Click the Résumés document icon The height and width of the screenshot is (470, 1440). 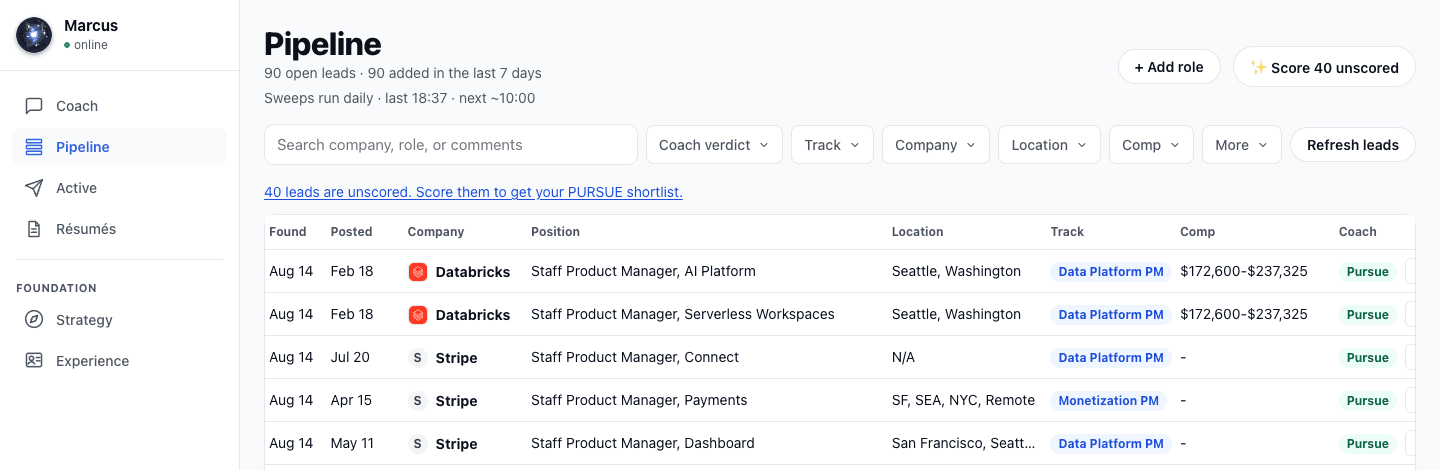click(34, 229)
